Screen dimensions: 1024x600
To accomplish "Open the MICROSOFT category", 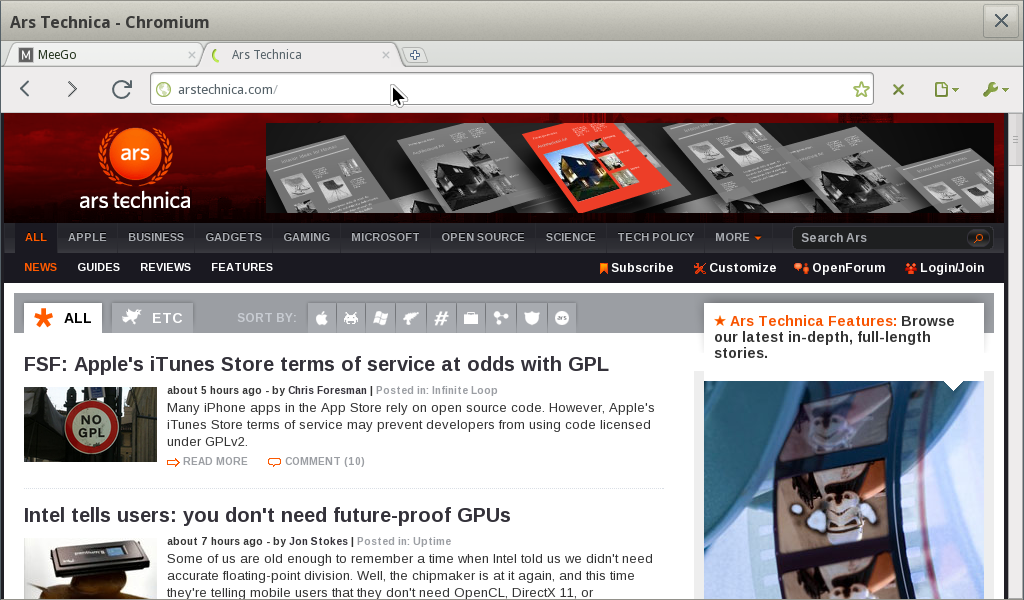I will coord(385,238).
